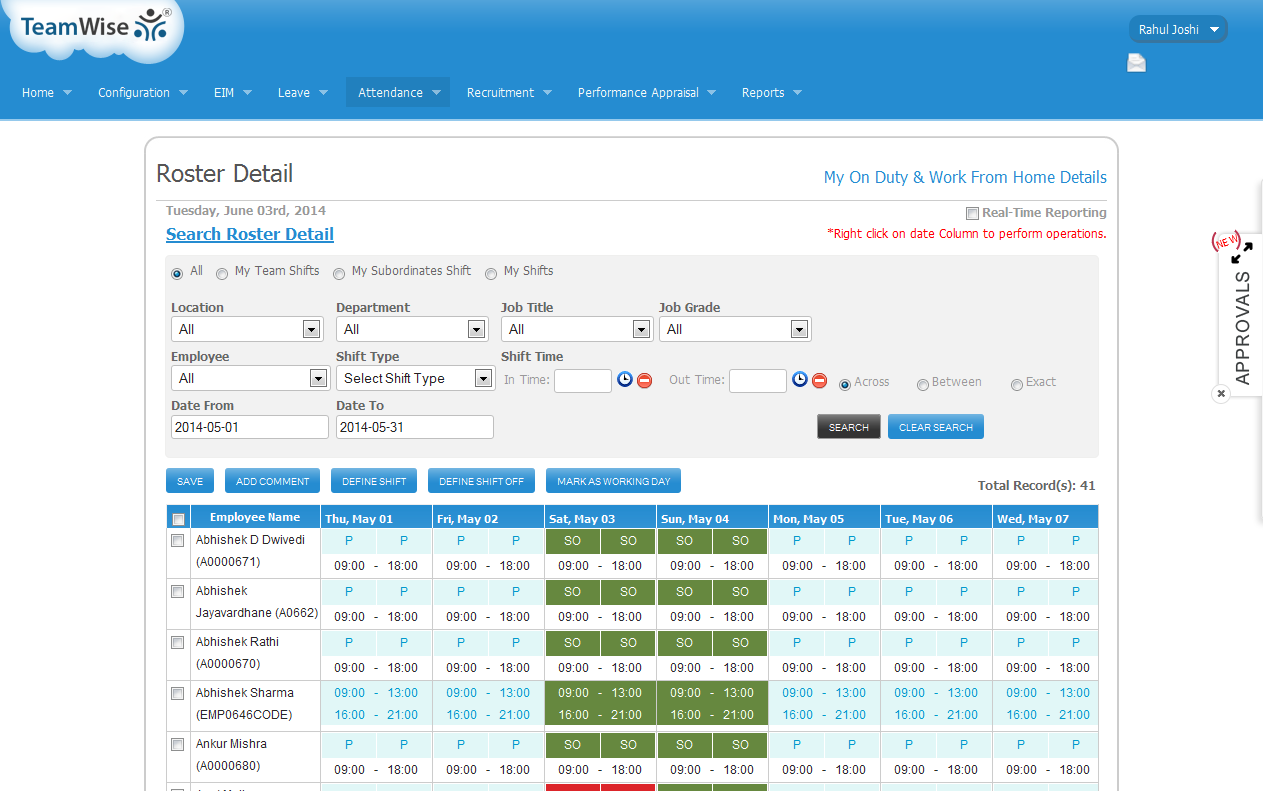
Task: Expand the Shift Type dropdown
Action: [415, 378]
